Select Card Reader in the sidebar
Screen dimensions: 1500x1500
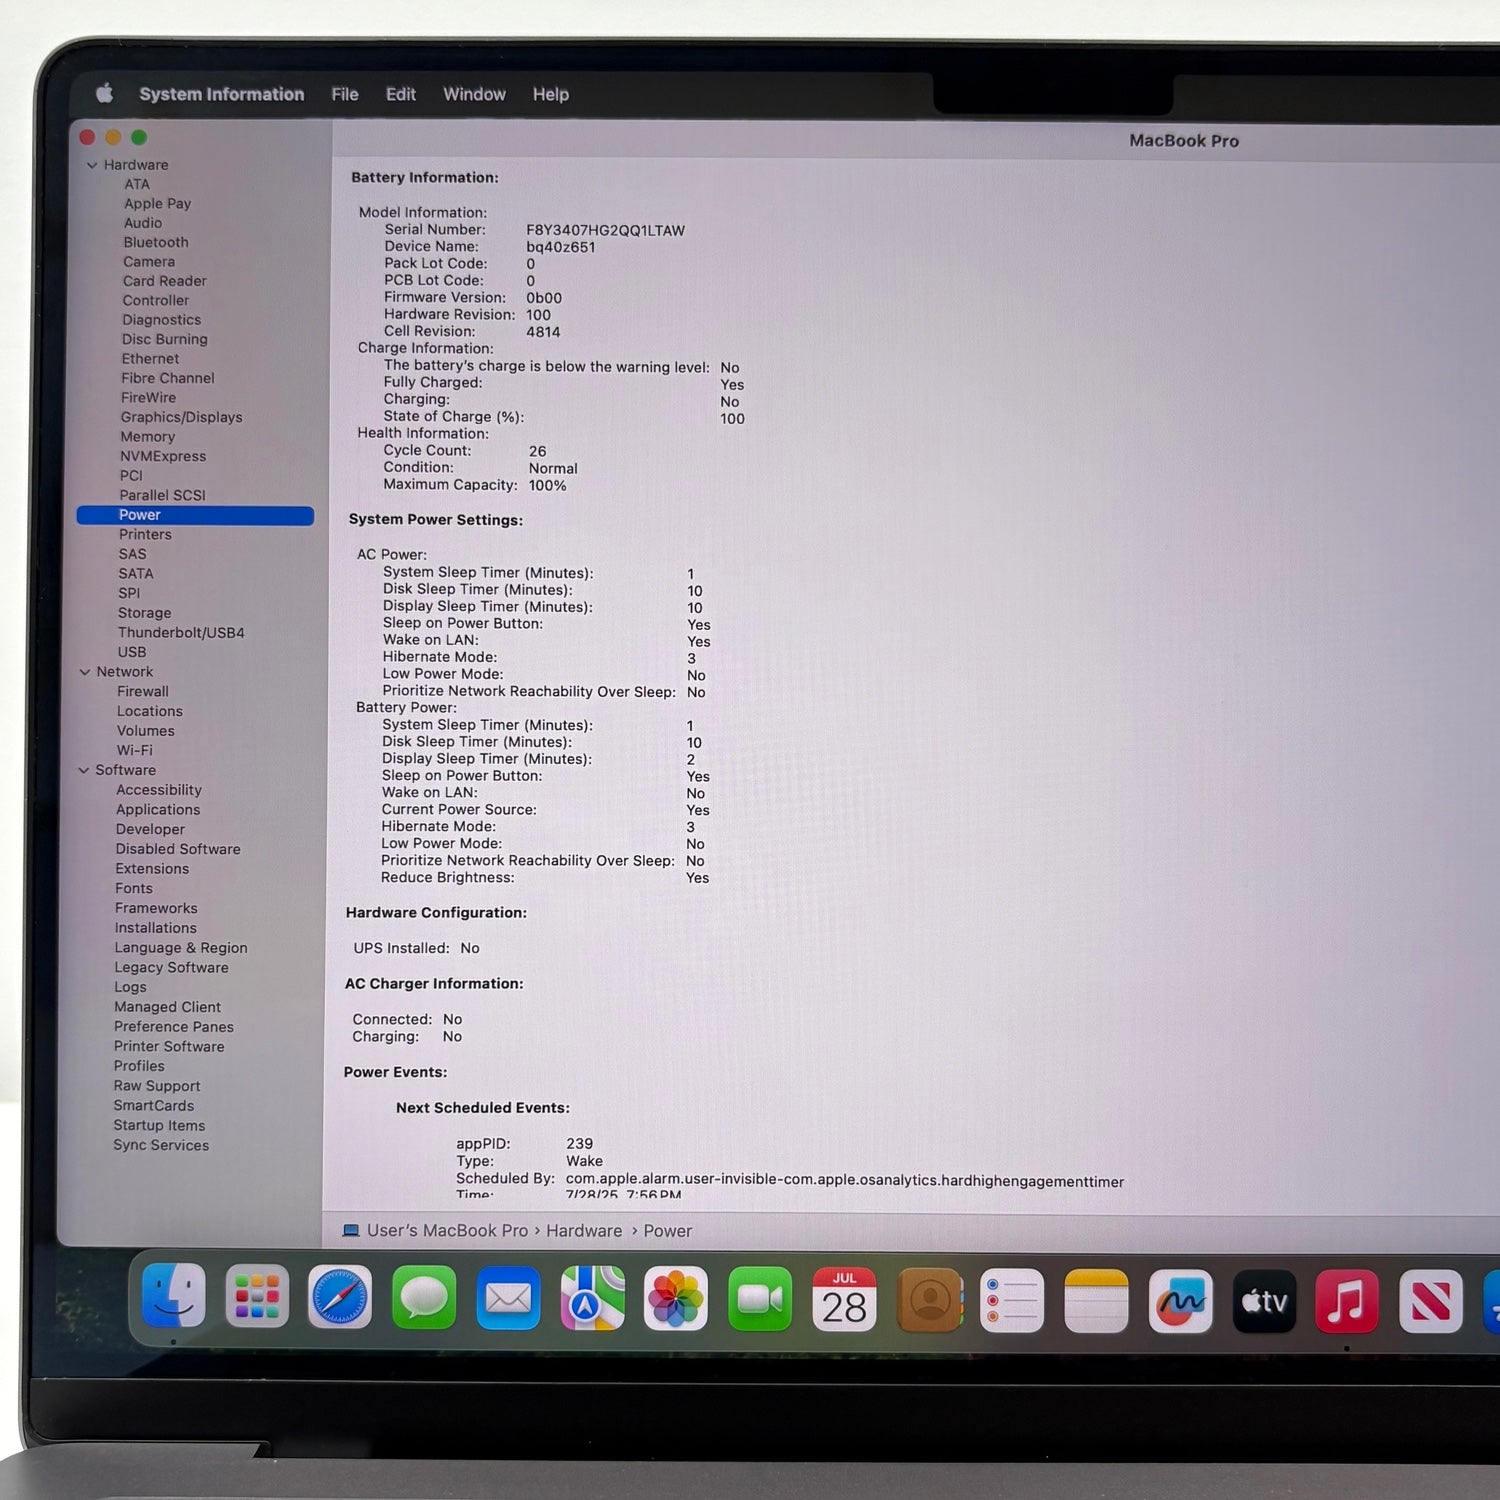click(165, 281)
